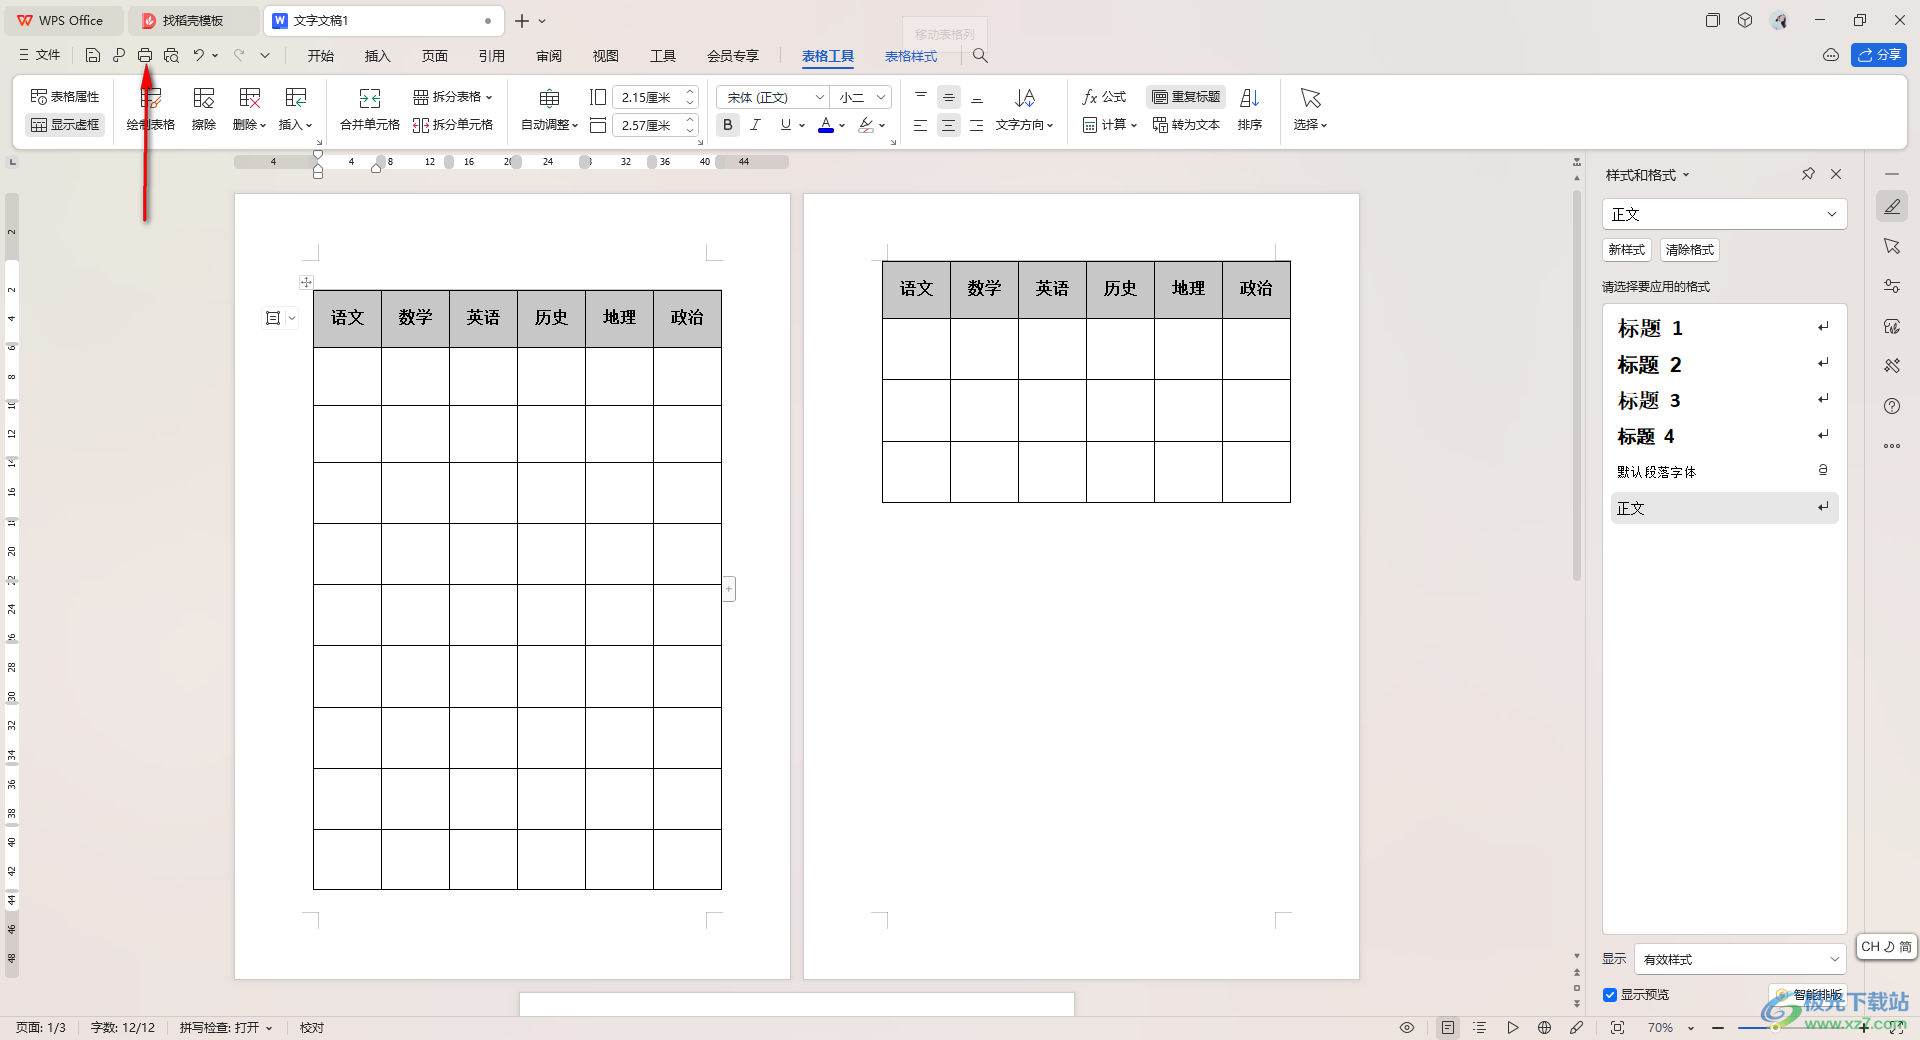
Task: Click the Draw Table (绘制表格) tool
Action: (x=151, y=109)
